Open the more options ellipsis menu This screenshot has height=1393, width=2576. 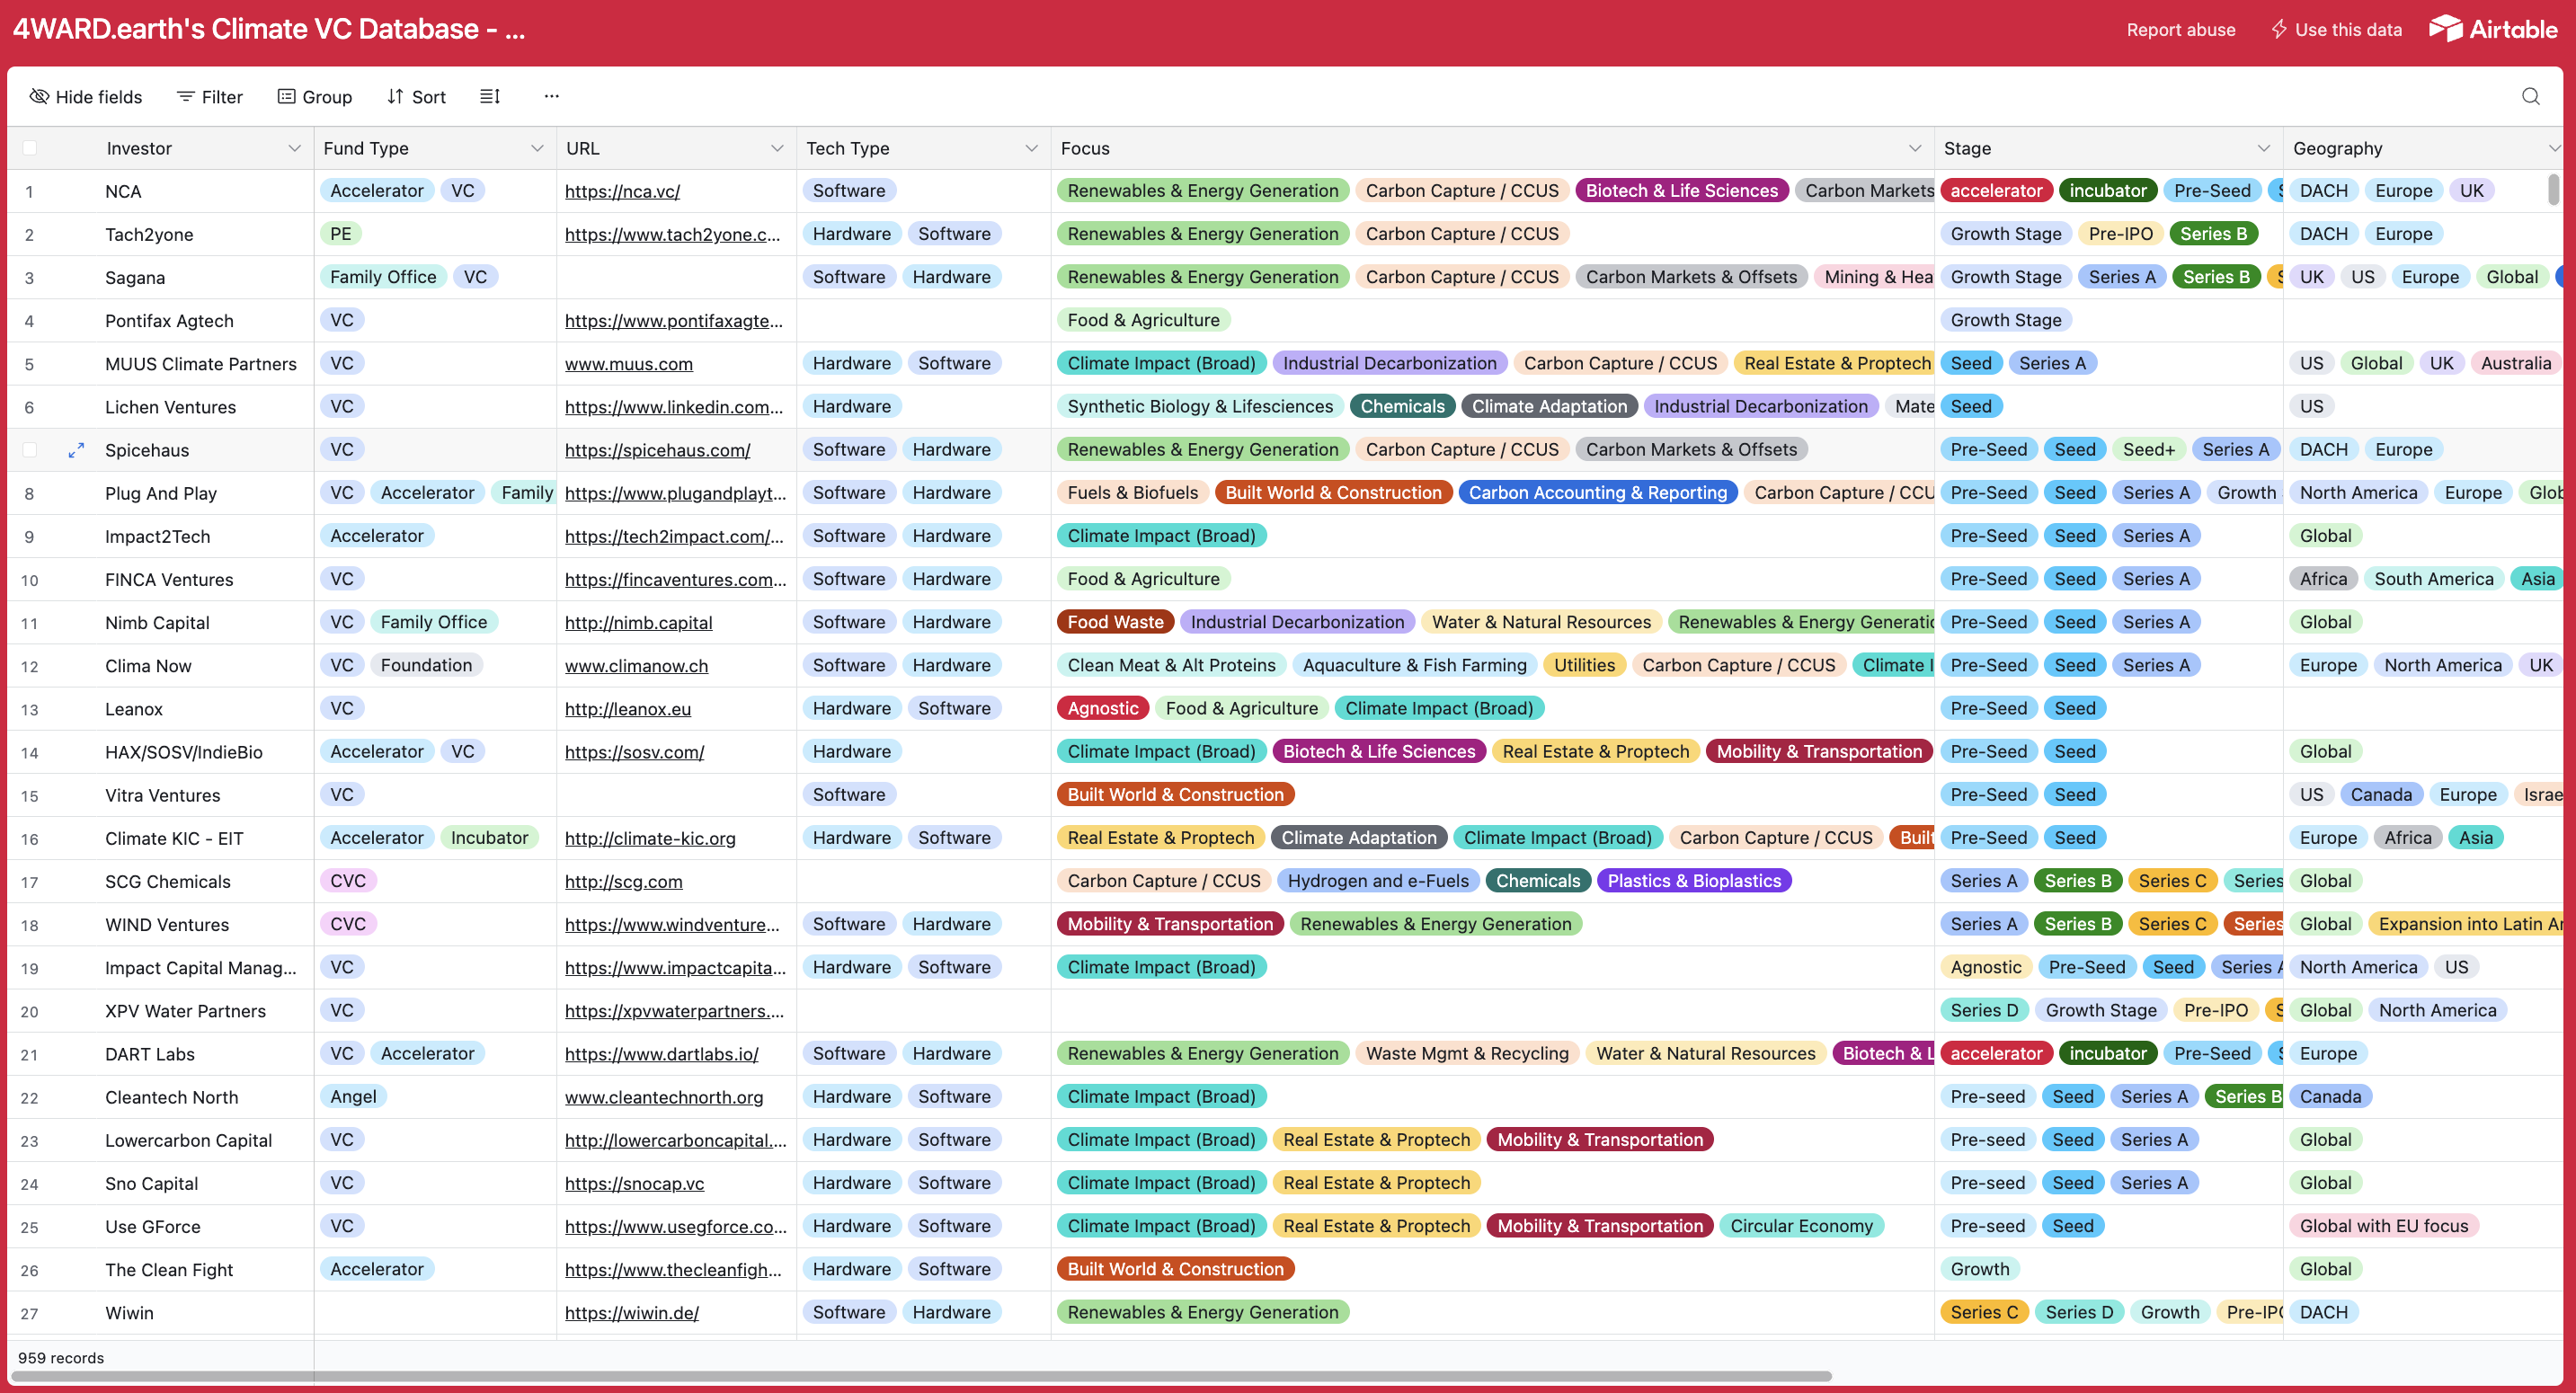[551, 96]
